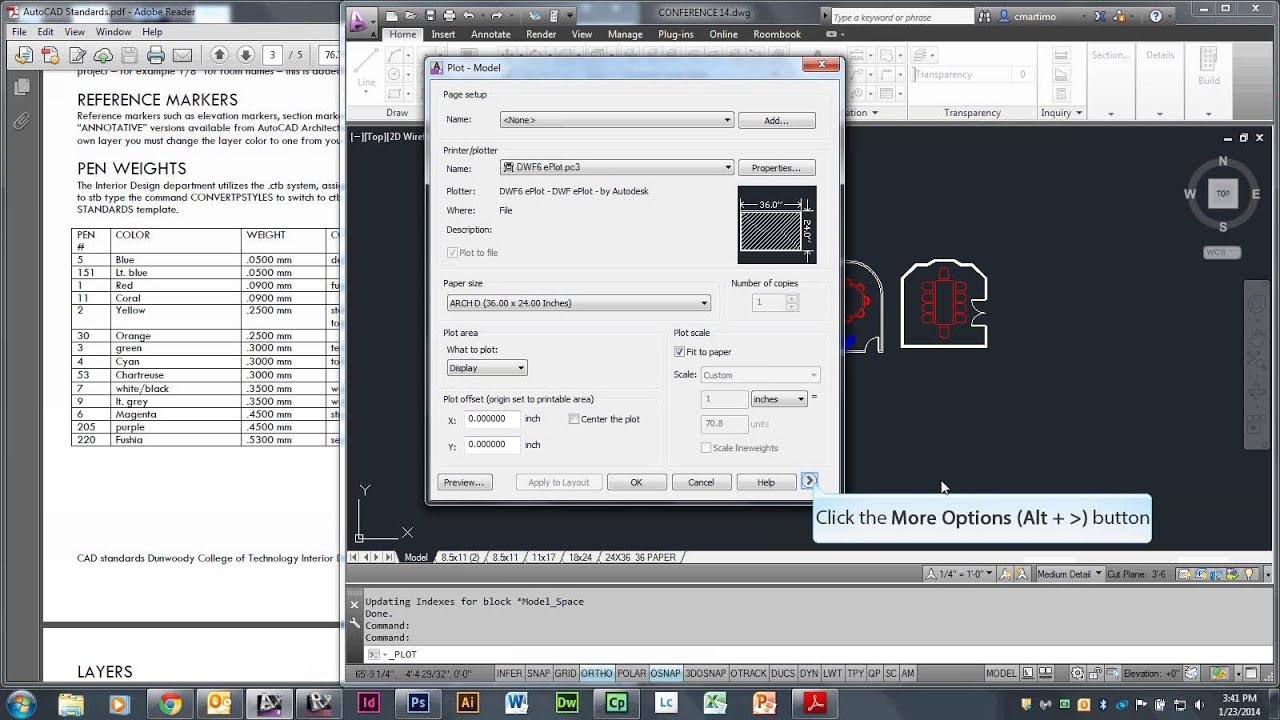Viewport: 1280px width, 720px height.
Task: Open the Paper size dropdown
Action: [578, 303]
